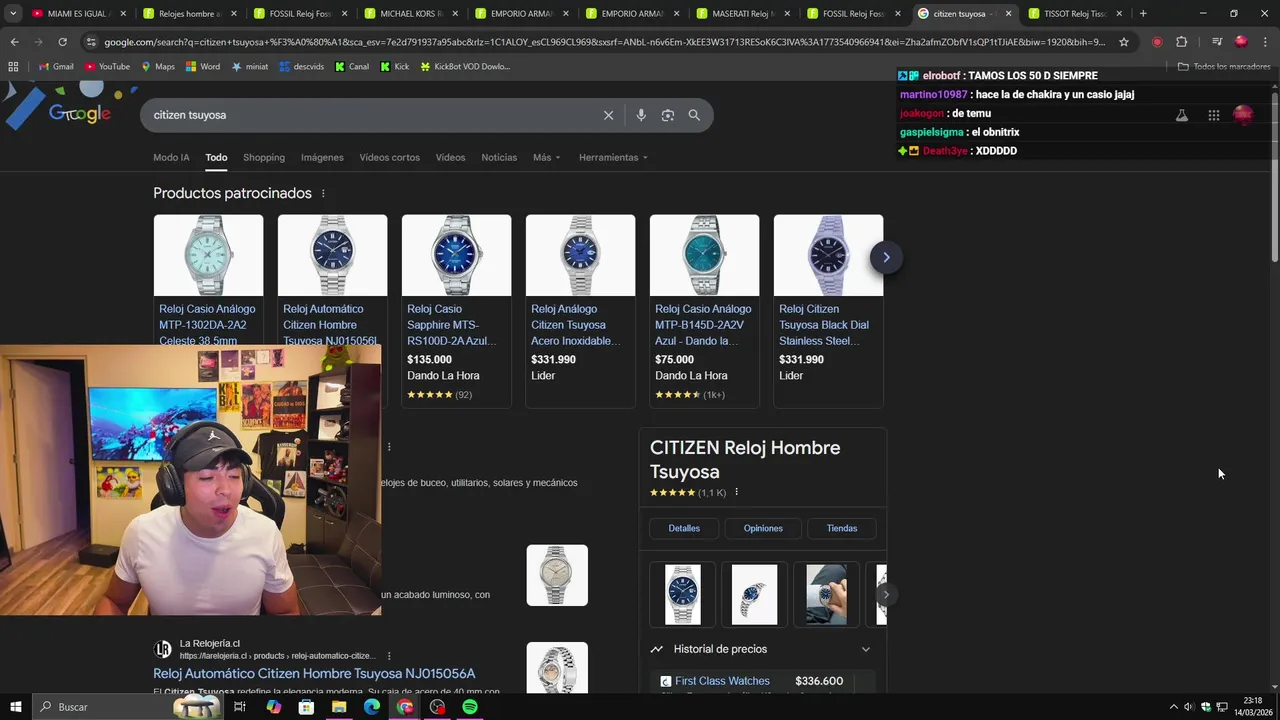Open the Word bookmark
1280x720 pixels.
pos(202,66)
